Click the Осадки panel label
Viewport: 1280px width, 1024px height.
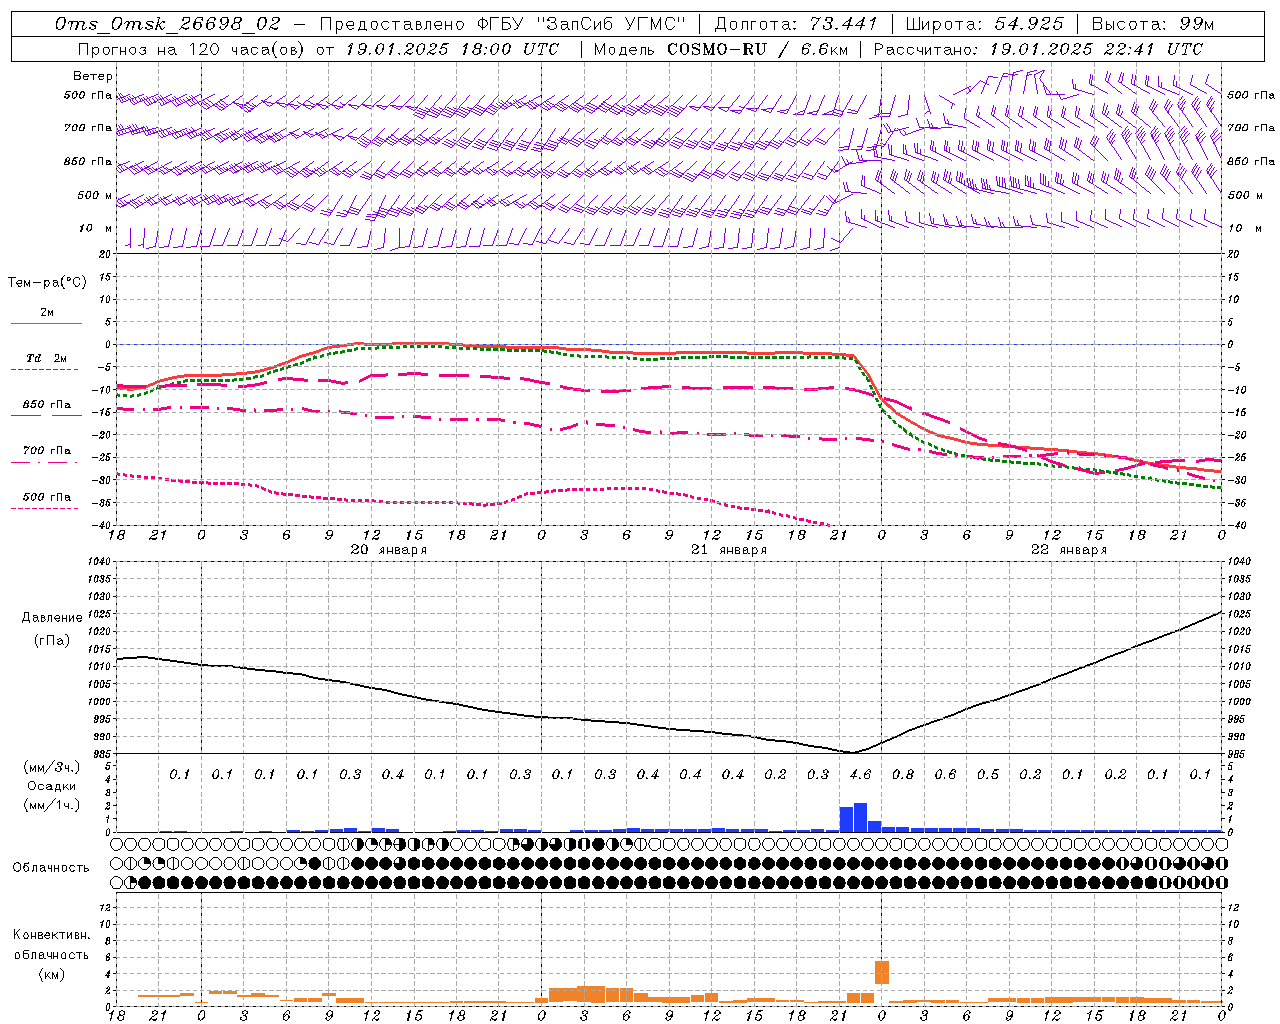click(51, 786)
